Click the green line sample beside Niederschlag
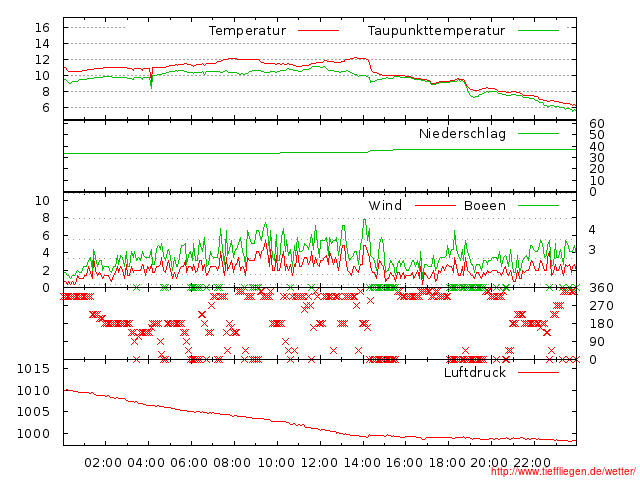 tap(538, 133)
